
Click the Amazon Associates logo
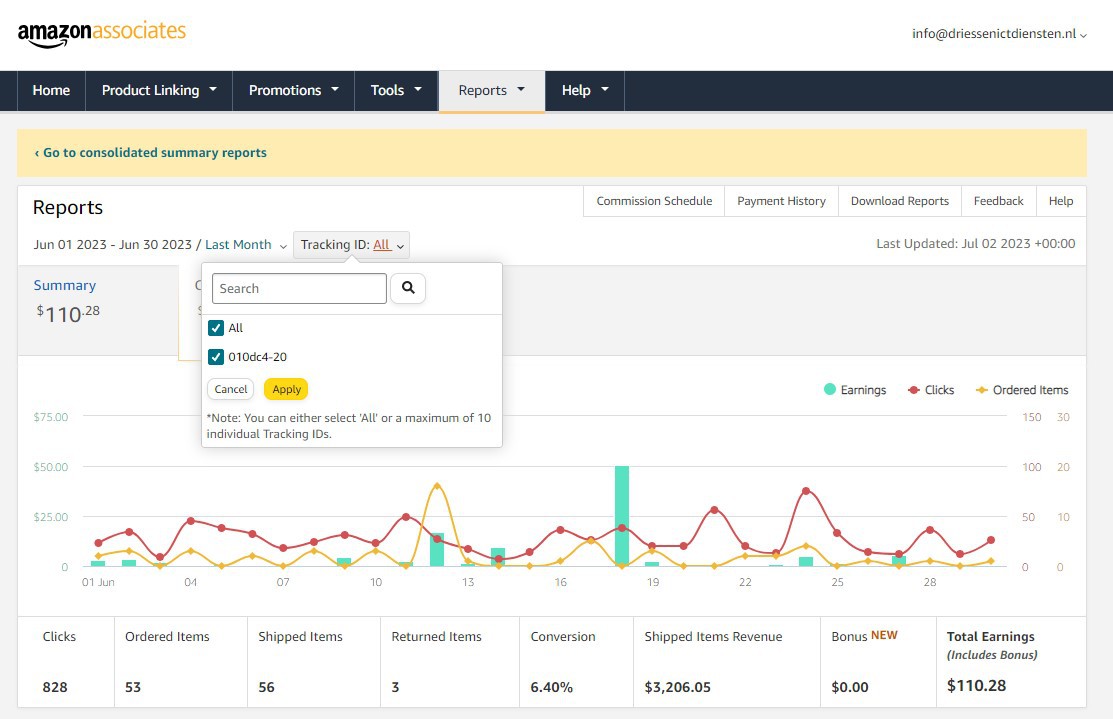tap(102, 33)
